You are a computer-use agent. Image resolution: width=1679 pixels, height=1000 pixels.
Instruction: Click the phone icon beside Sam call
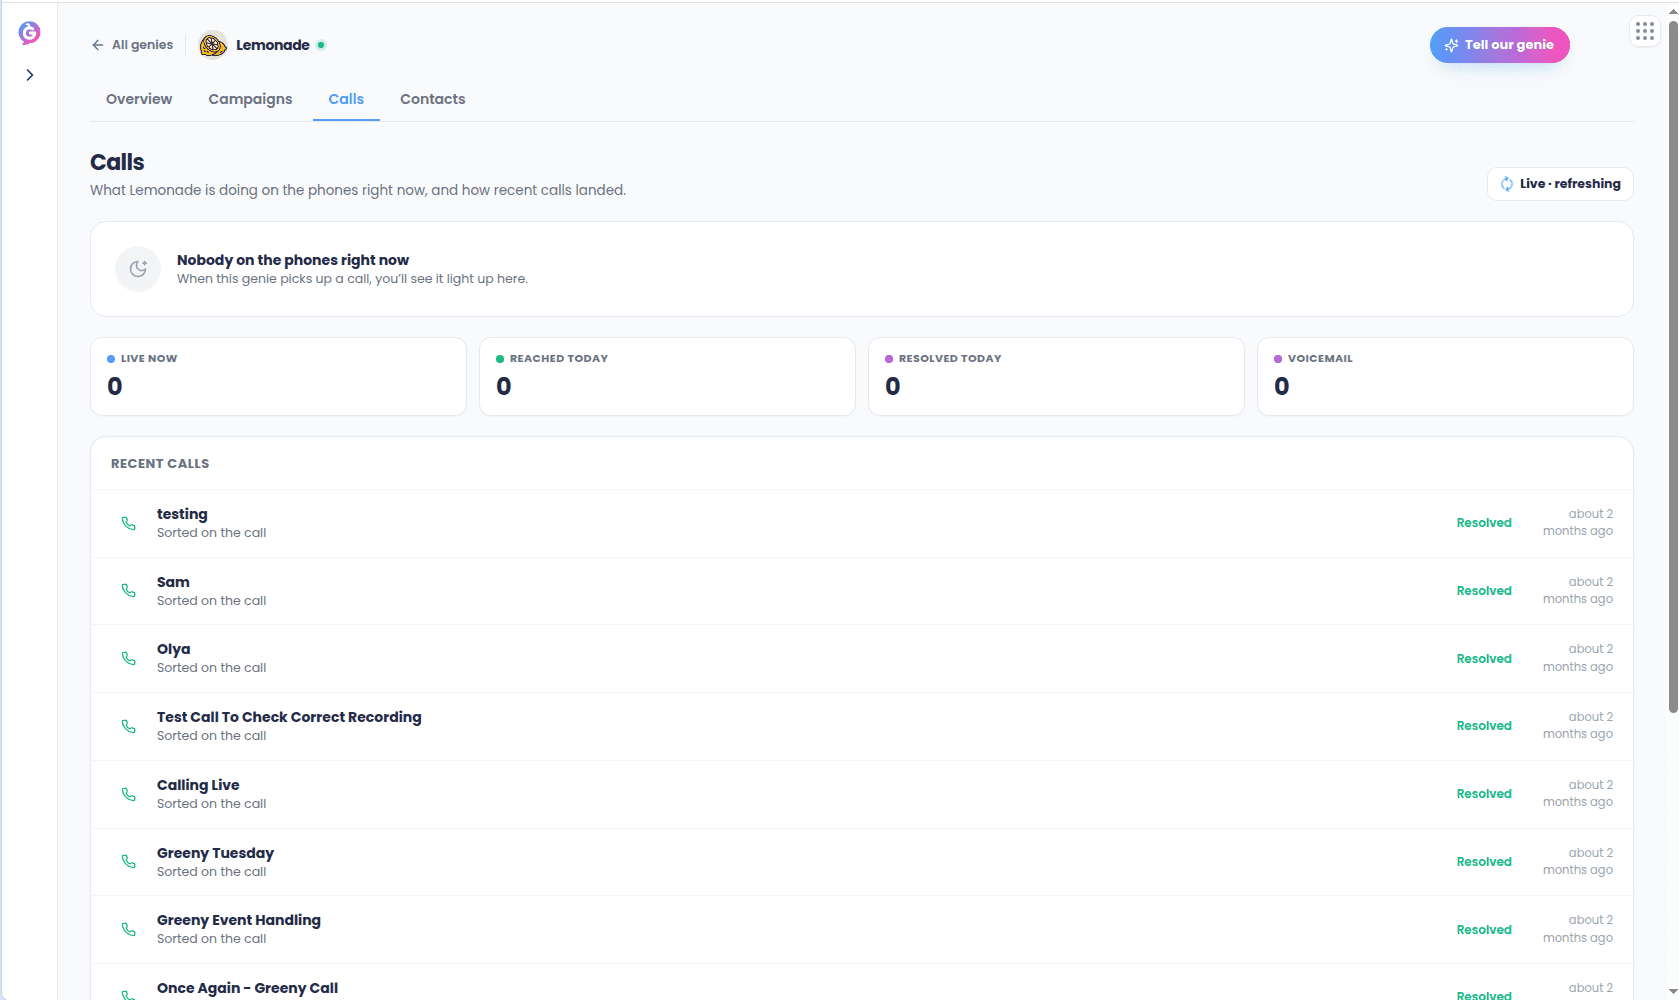[129, 591]
